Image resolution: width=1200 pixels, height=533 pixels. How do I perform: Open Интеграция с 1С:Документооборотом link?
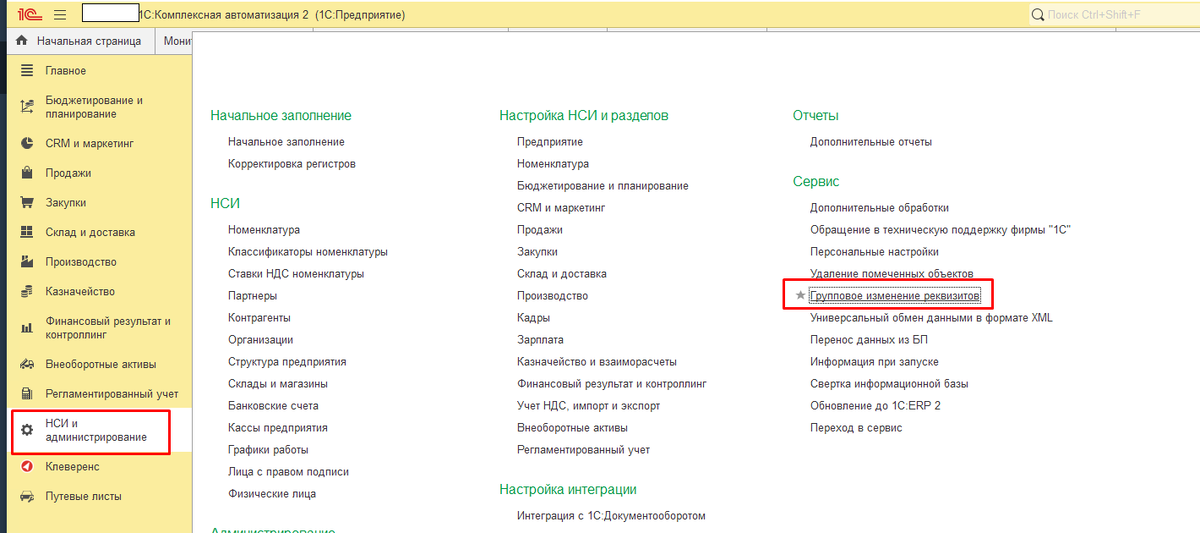[611, 516]
